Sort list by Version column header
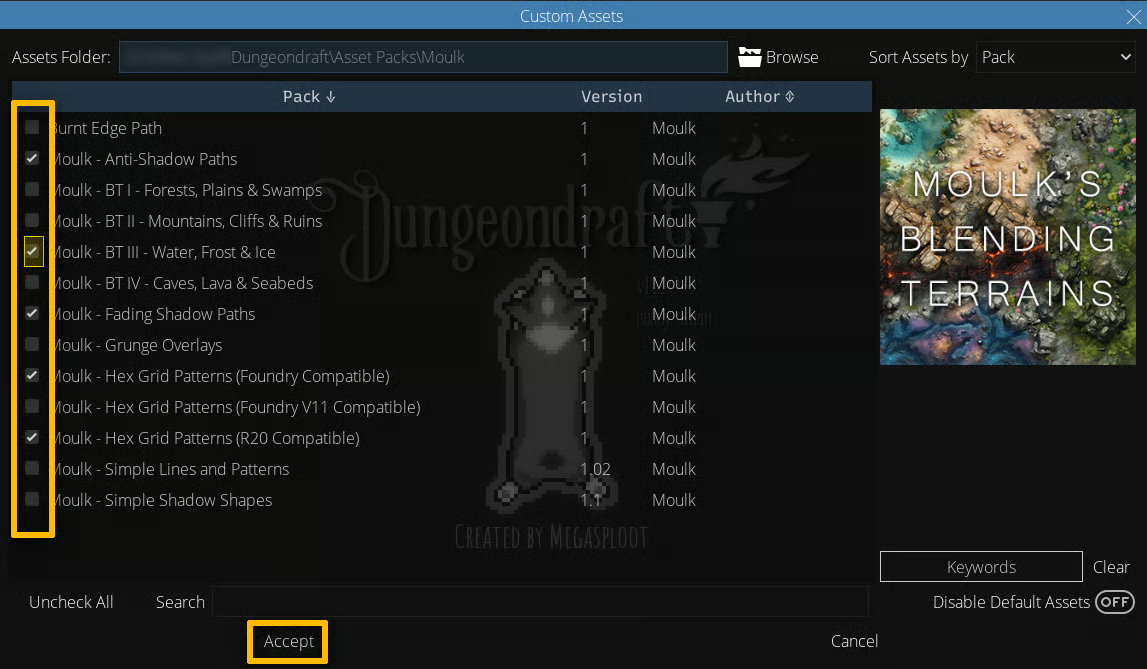Viewport: 1147px width, 669px height. tap(611, 97)
